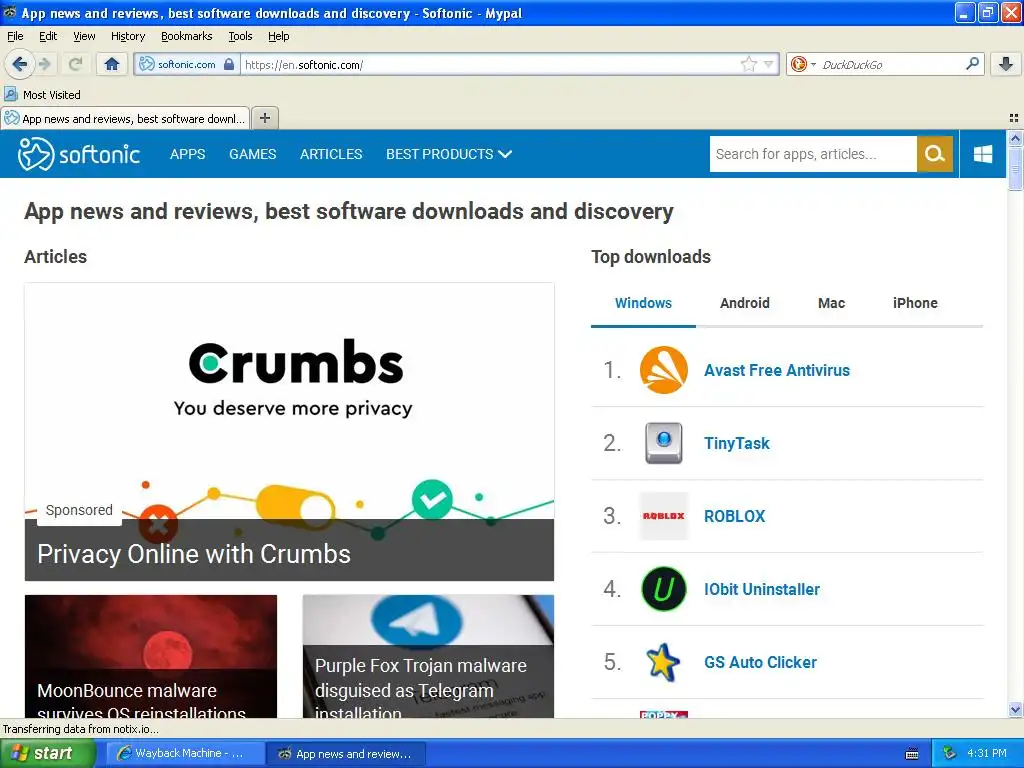Open the Avast Free Antivirus link
Image resolution: width=1024 pixels, height=768 pixels.
click(x=776, y=370)
